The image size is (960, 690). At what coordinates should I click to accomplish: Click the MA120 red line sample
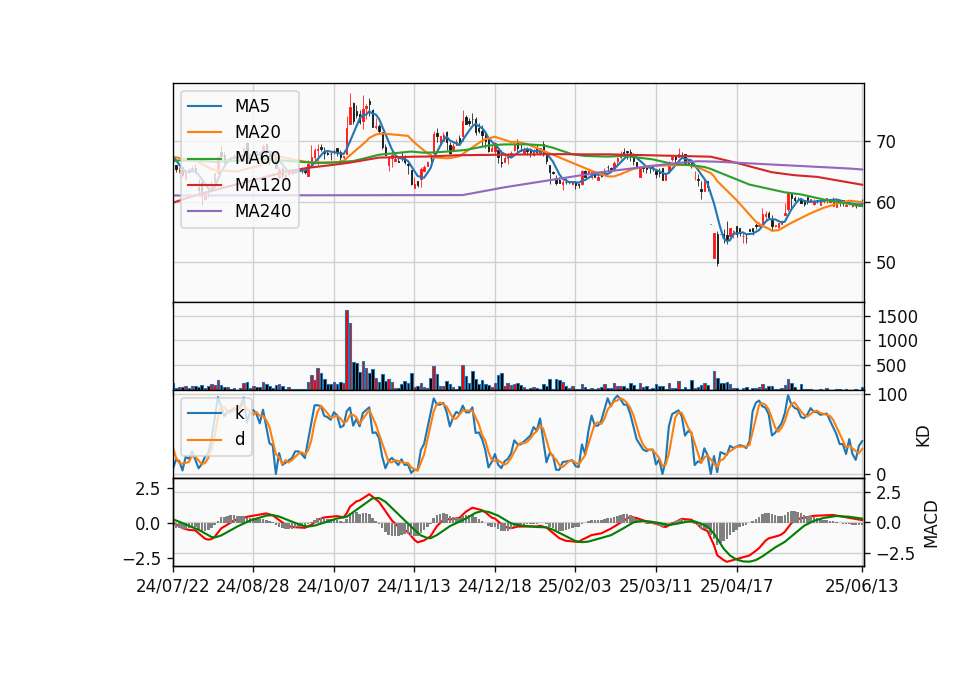point(204,184)
